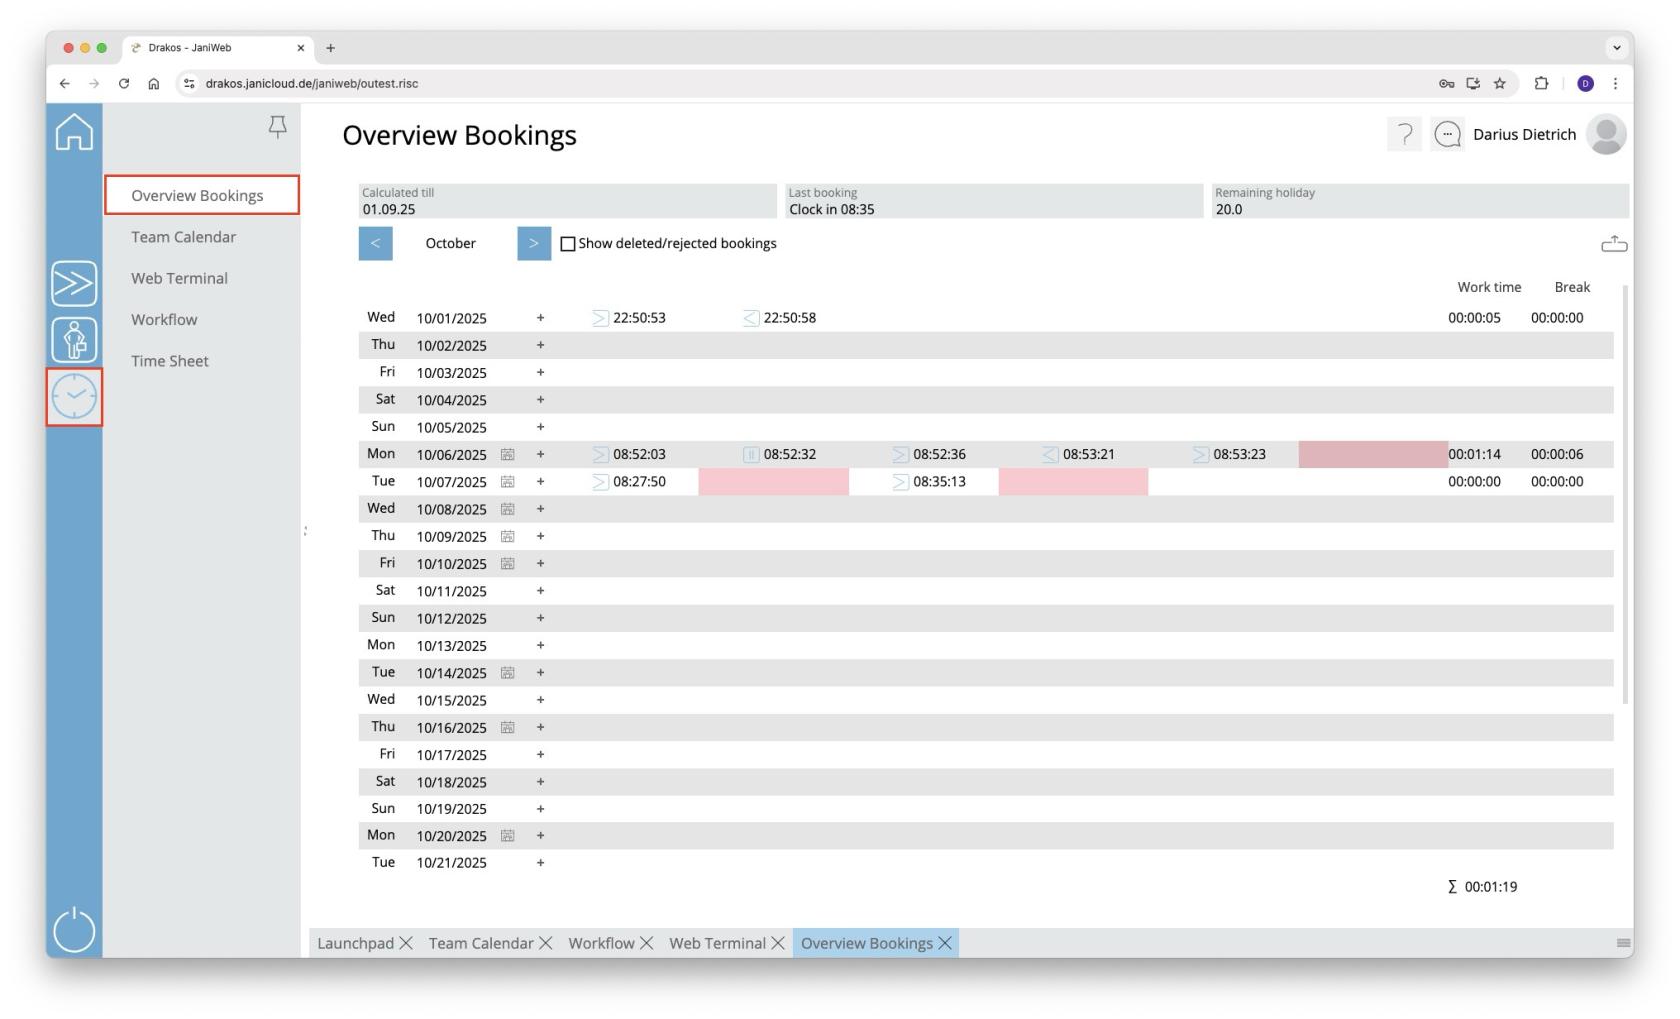Screen dimensions: 1680x1019
Task: Click the red missing-booking cell on 10/06/2025
Action: (x=1372, y=454)
